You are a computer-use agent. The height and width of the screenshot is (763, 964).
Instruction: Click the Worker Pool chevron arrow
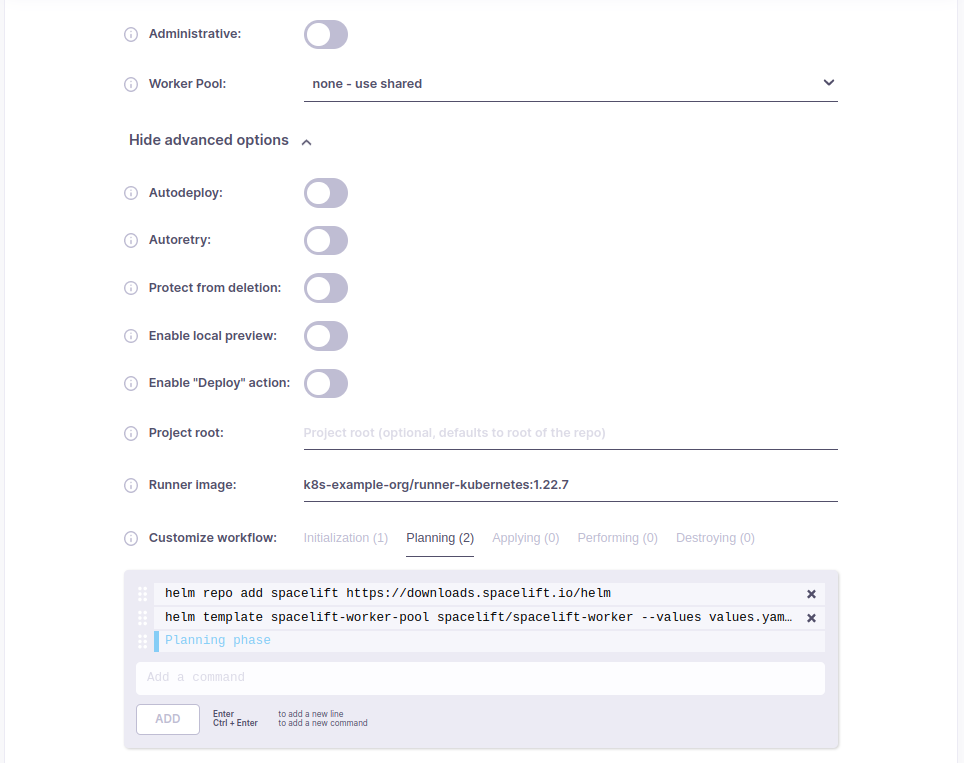click(828, 83)
